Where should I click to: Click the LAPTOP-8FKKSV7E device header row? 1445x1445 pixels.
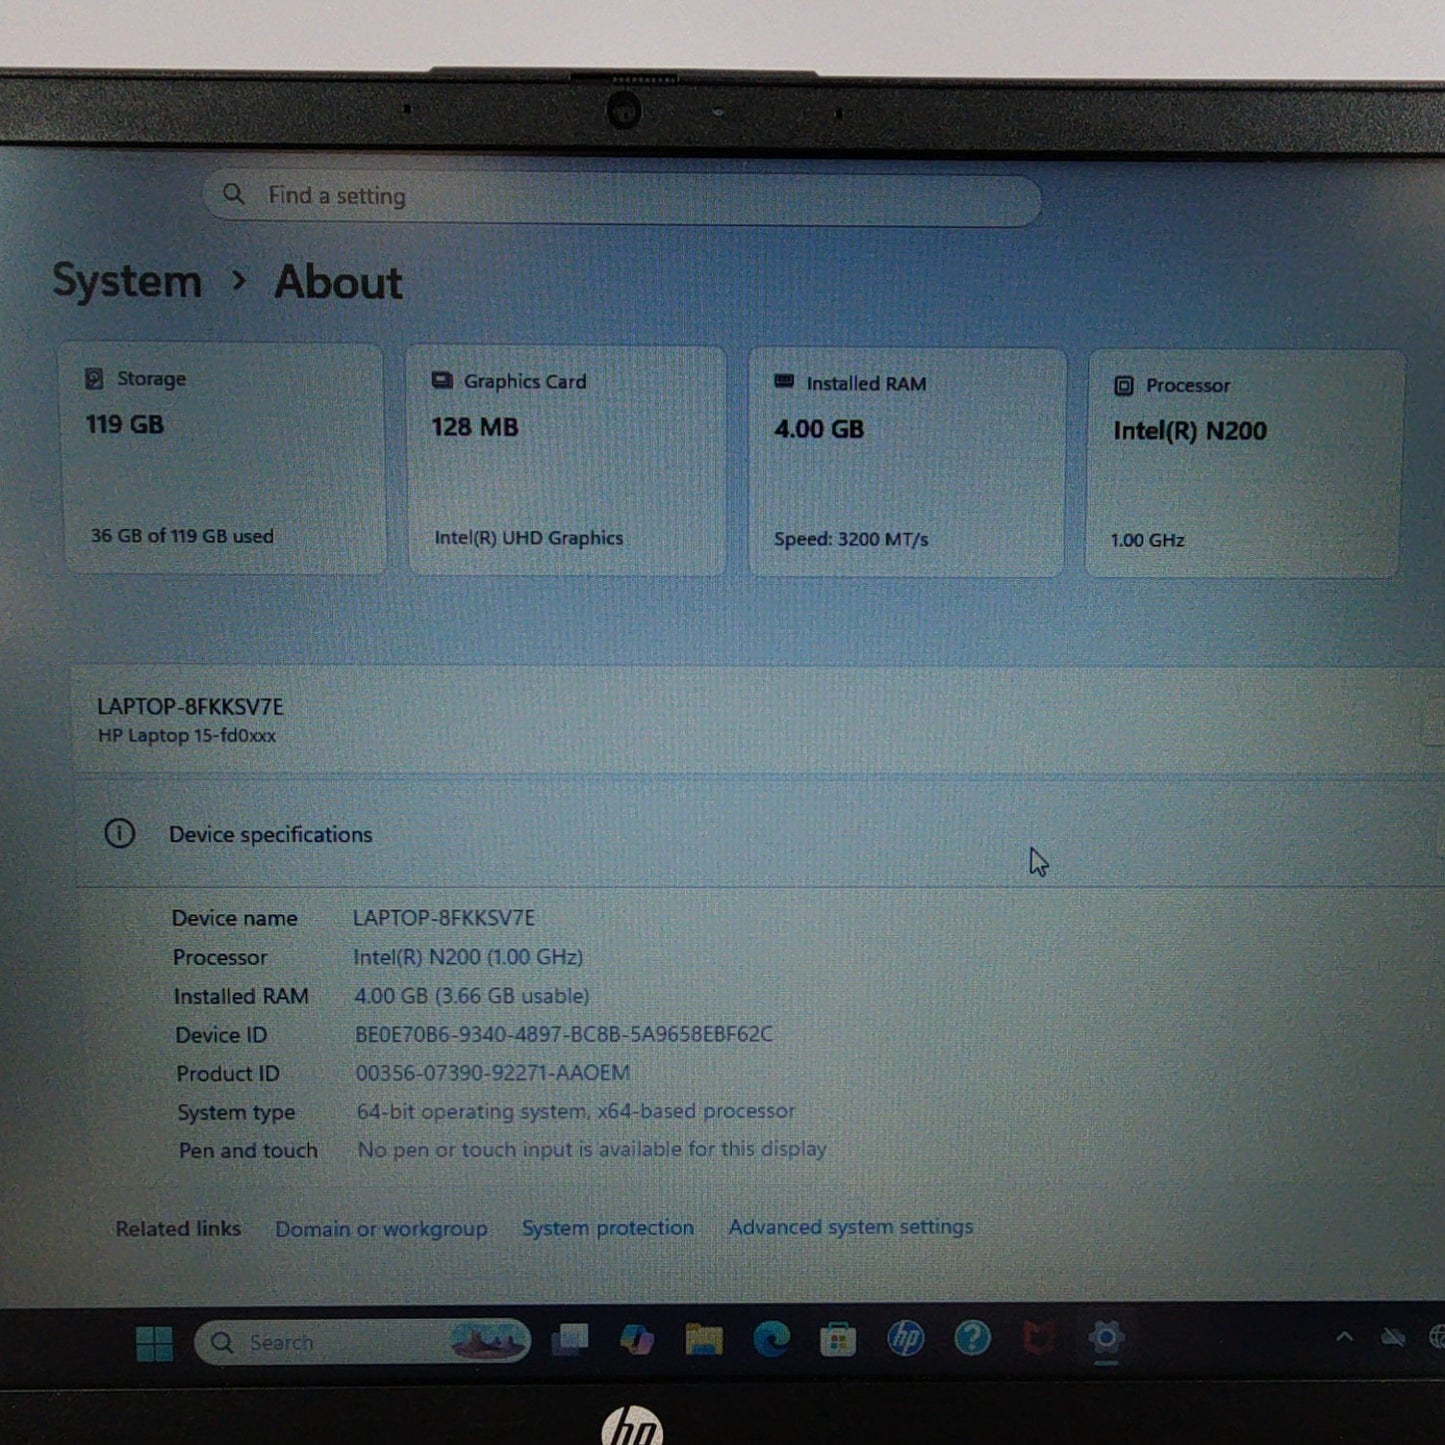pos(760,720)
